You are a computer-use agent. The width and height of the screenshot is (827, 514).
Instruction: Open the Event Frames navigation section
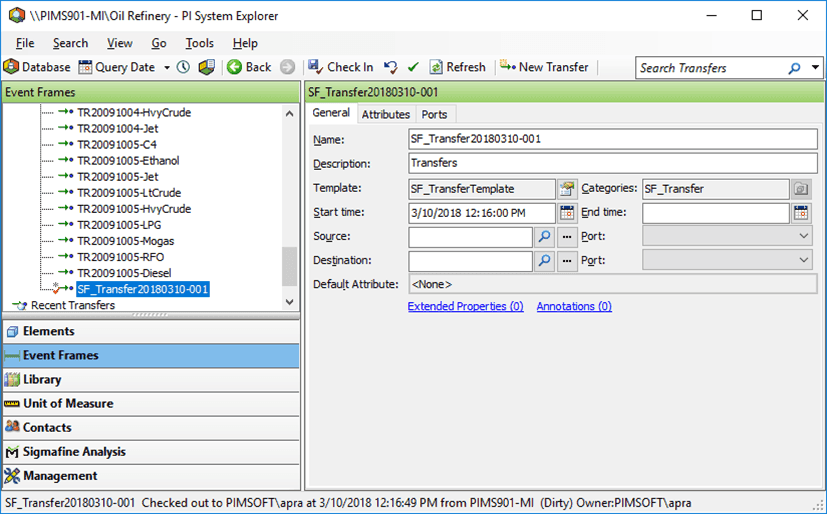151,356
